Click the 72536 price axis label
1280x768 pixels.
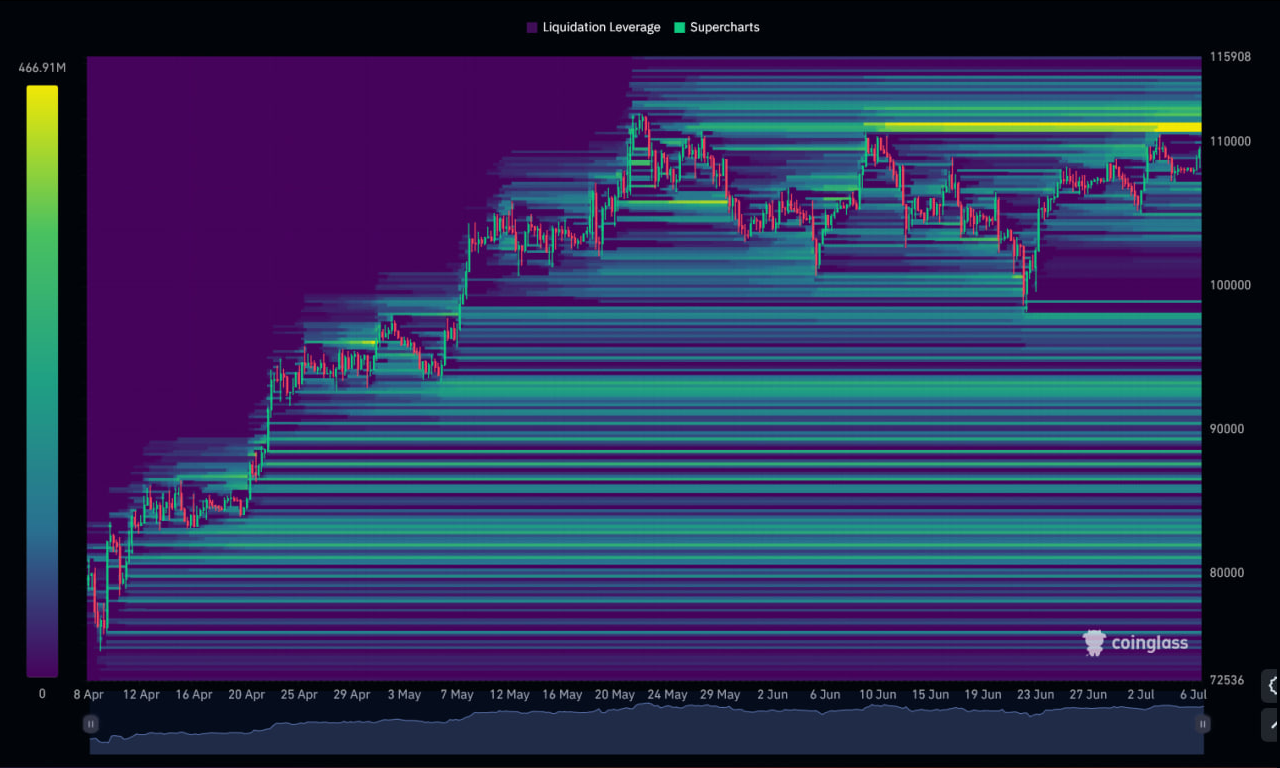tap(1227, 680)
